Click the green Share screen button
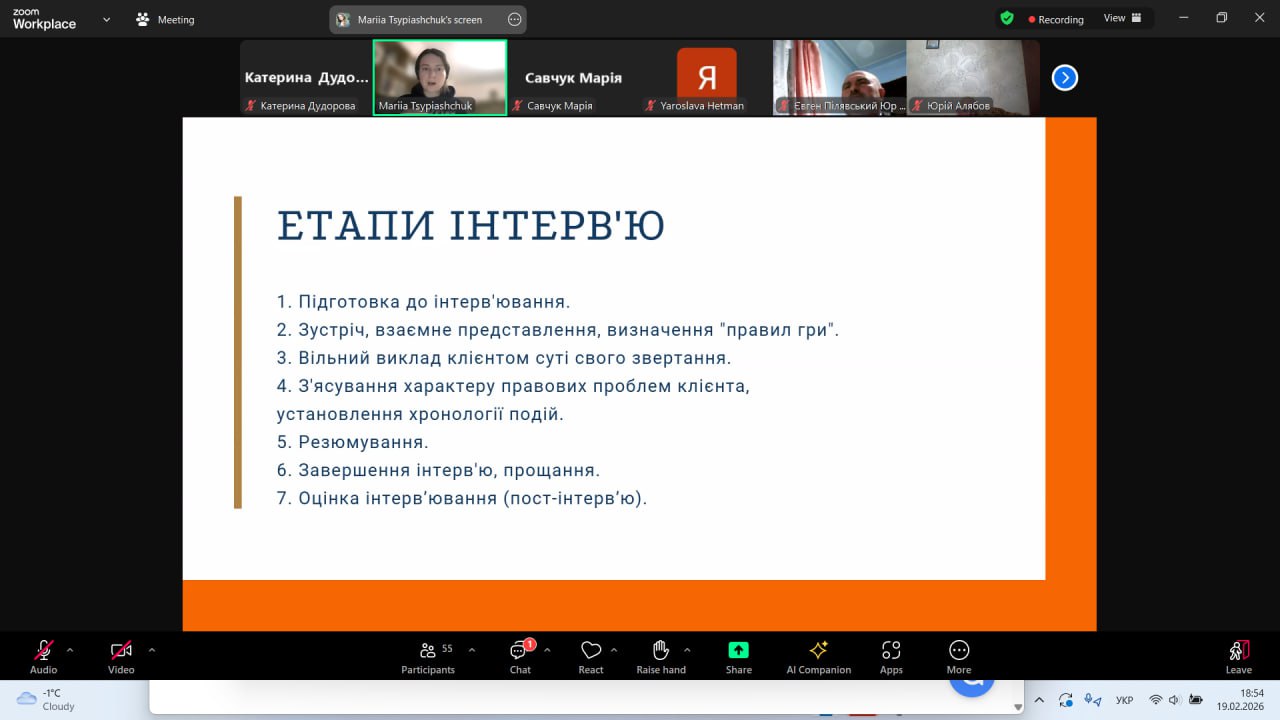 [738, 656]
